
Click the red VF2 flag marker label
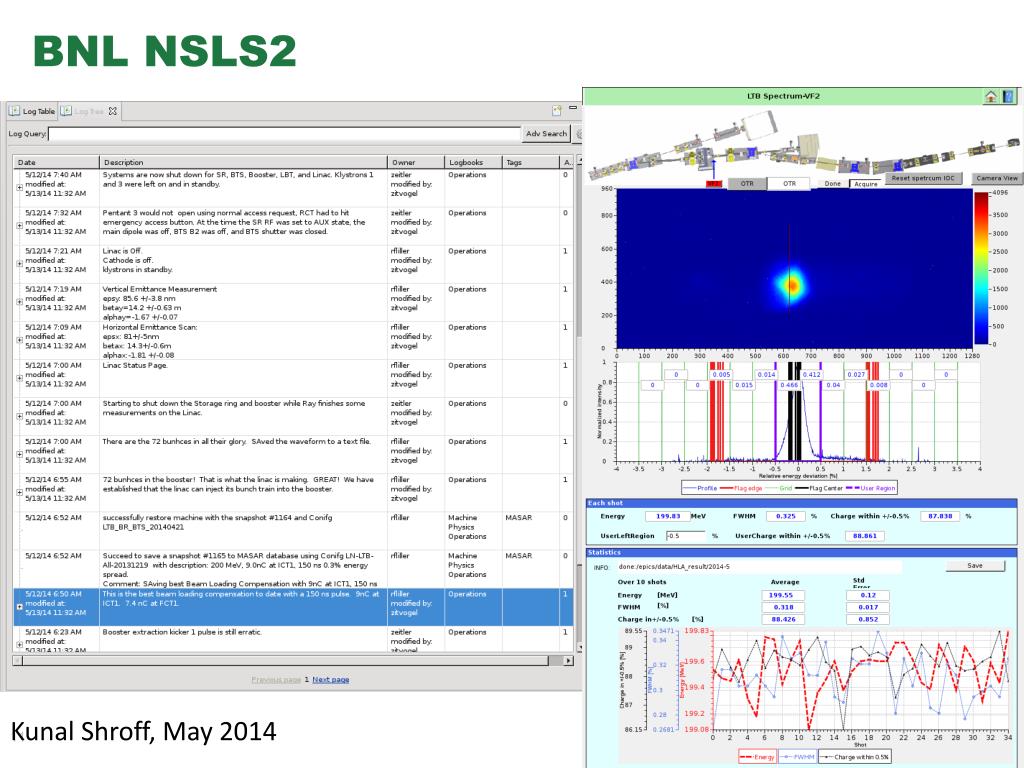click(714, 184)
